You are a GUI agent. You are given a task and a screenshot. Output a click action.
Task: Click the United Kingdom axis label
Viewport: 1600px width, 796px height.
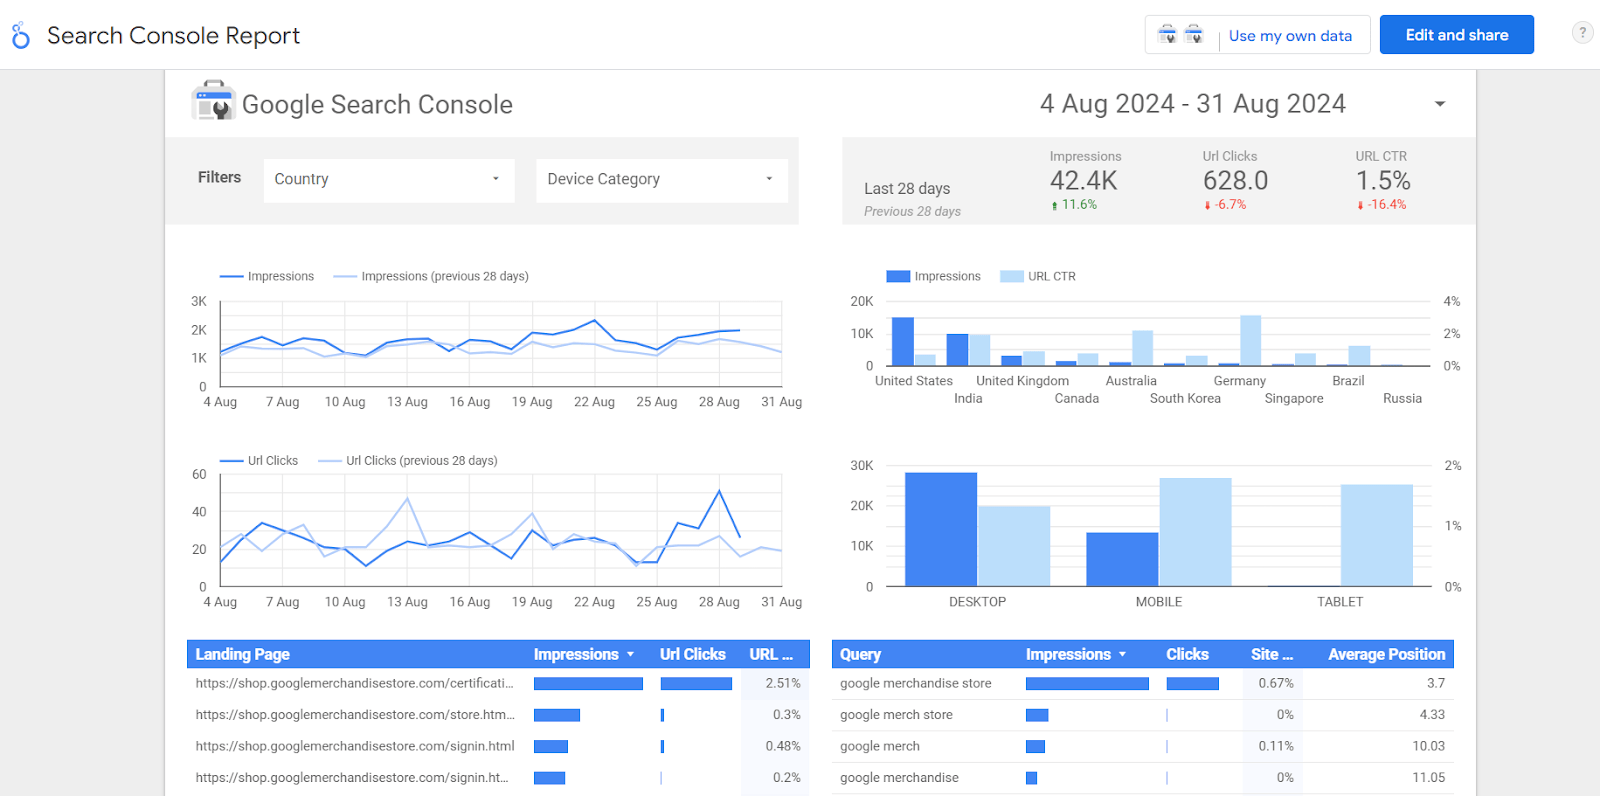(1022, 381)
